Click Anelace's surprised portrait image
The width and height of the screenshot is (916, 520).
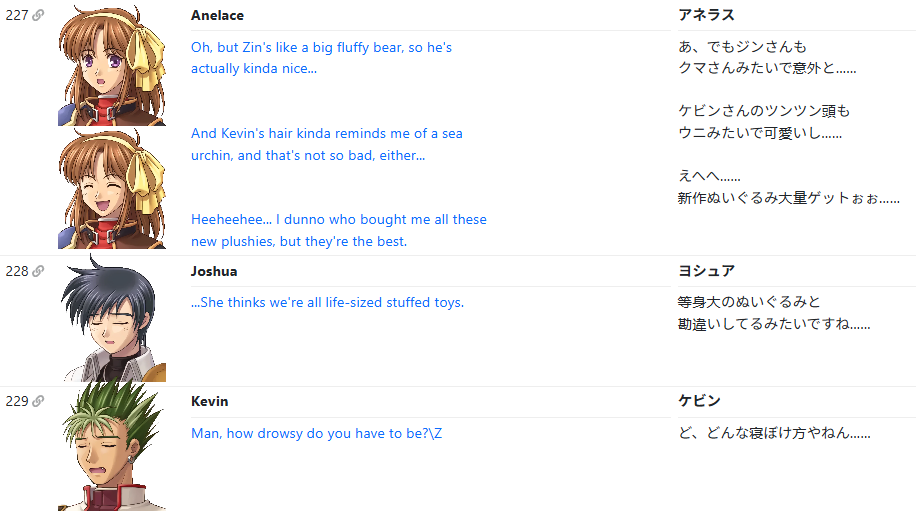[112, 65]
